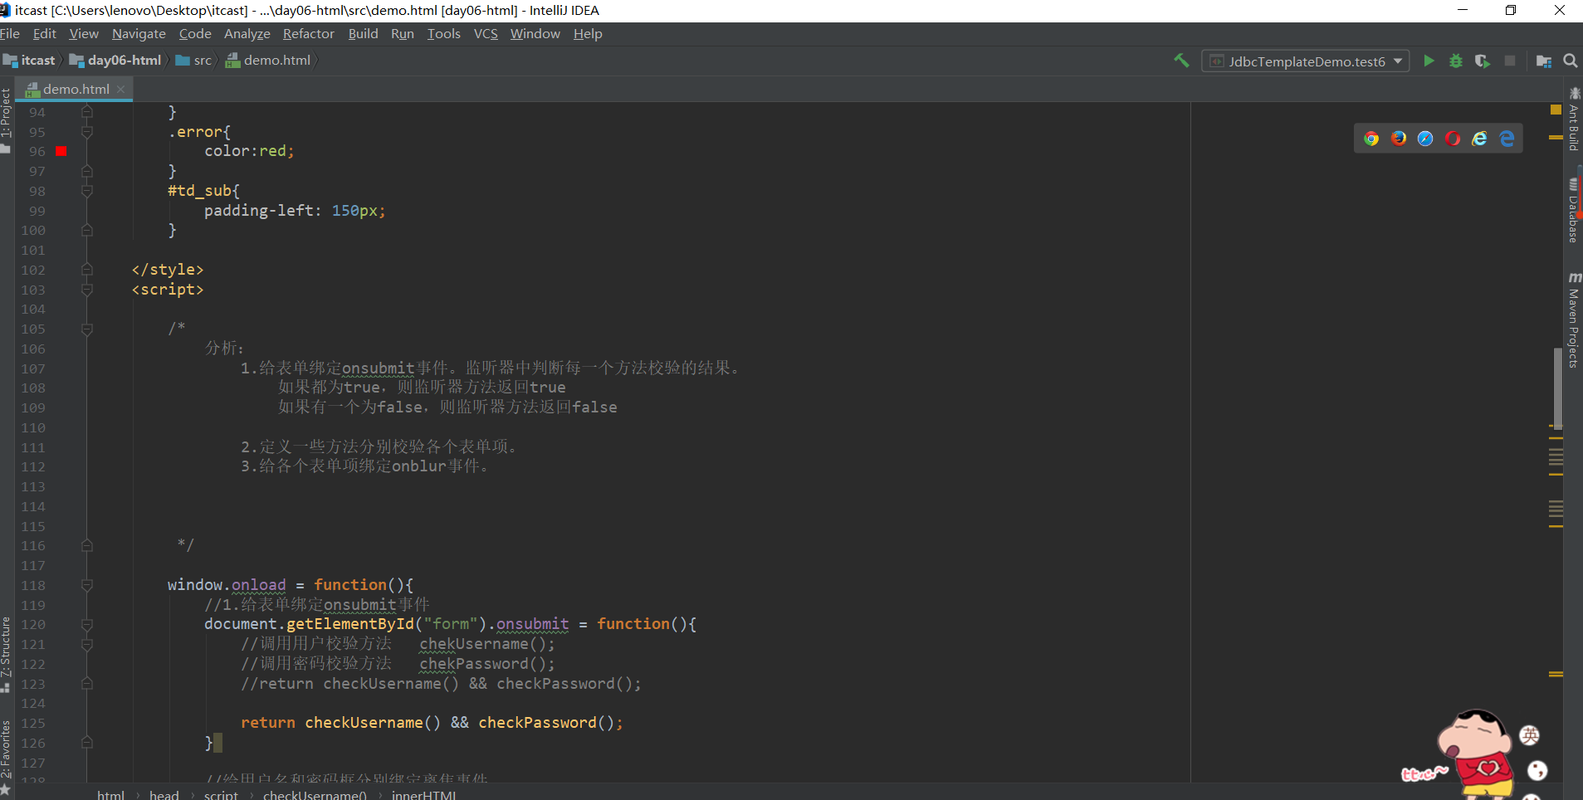
Task: Open preview in Opera browser icon
Action: 1452,139
